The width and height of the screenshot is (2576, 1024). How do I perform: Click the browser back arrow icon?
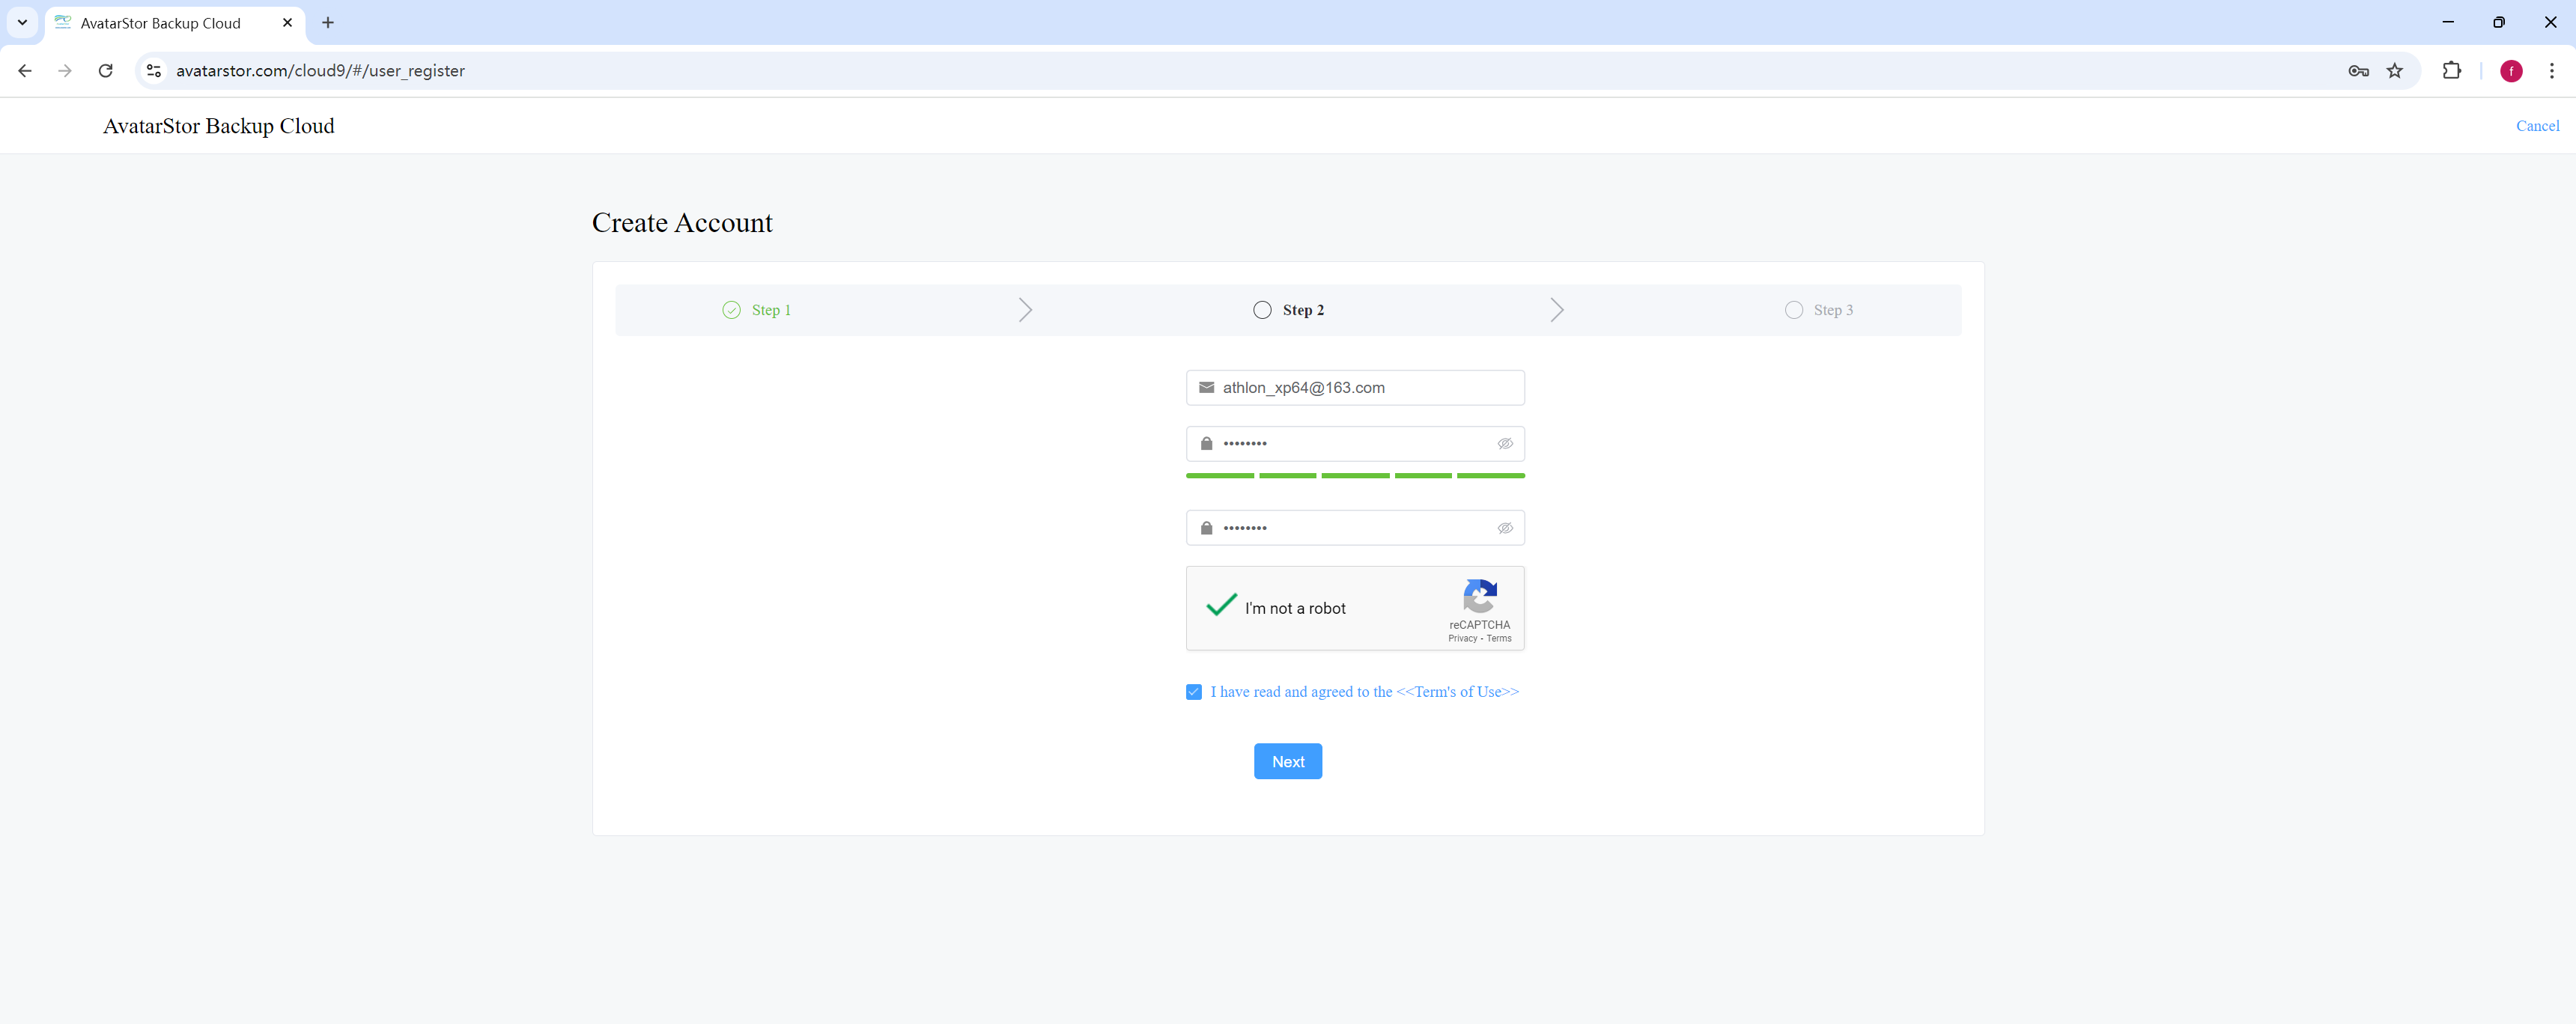coord(25,71)
